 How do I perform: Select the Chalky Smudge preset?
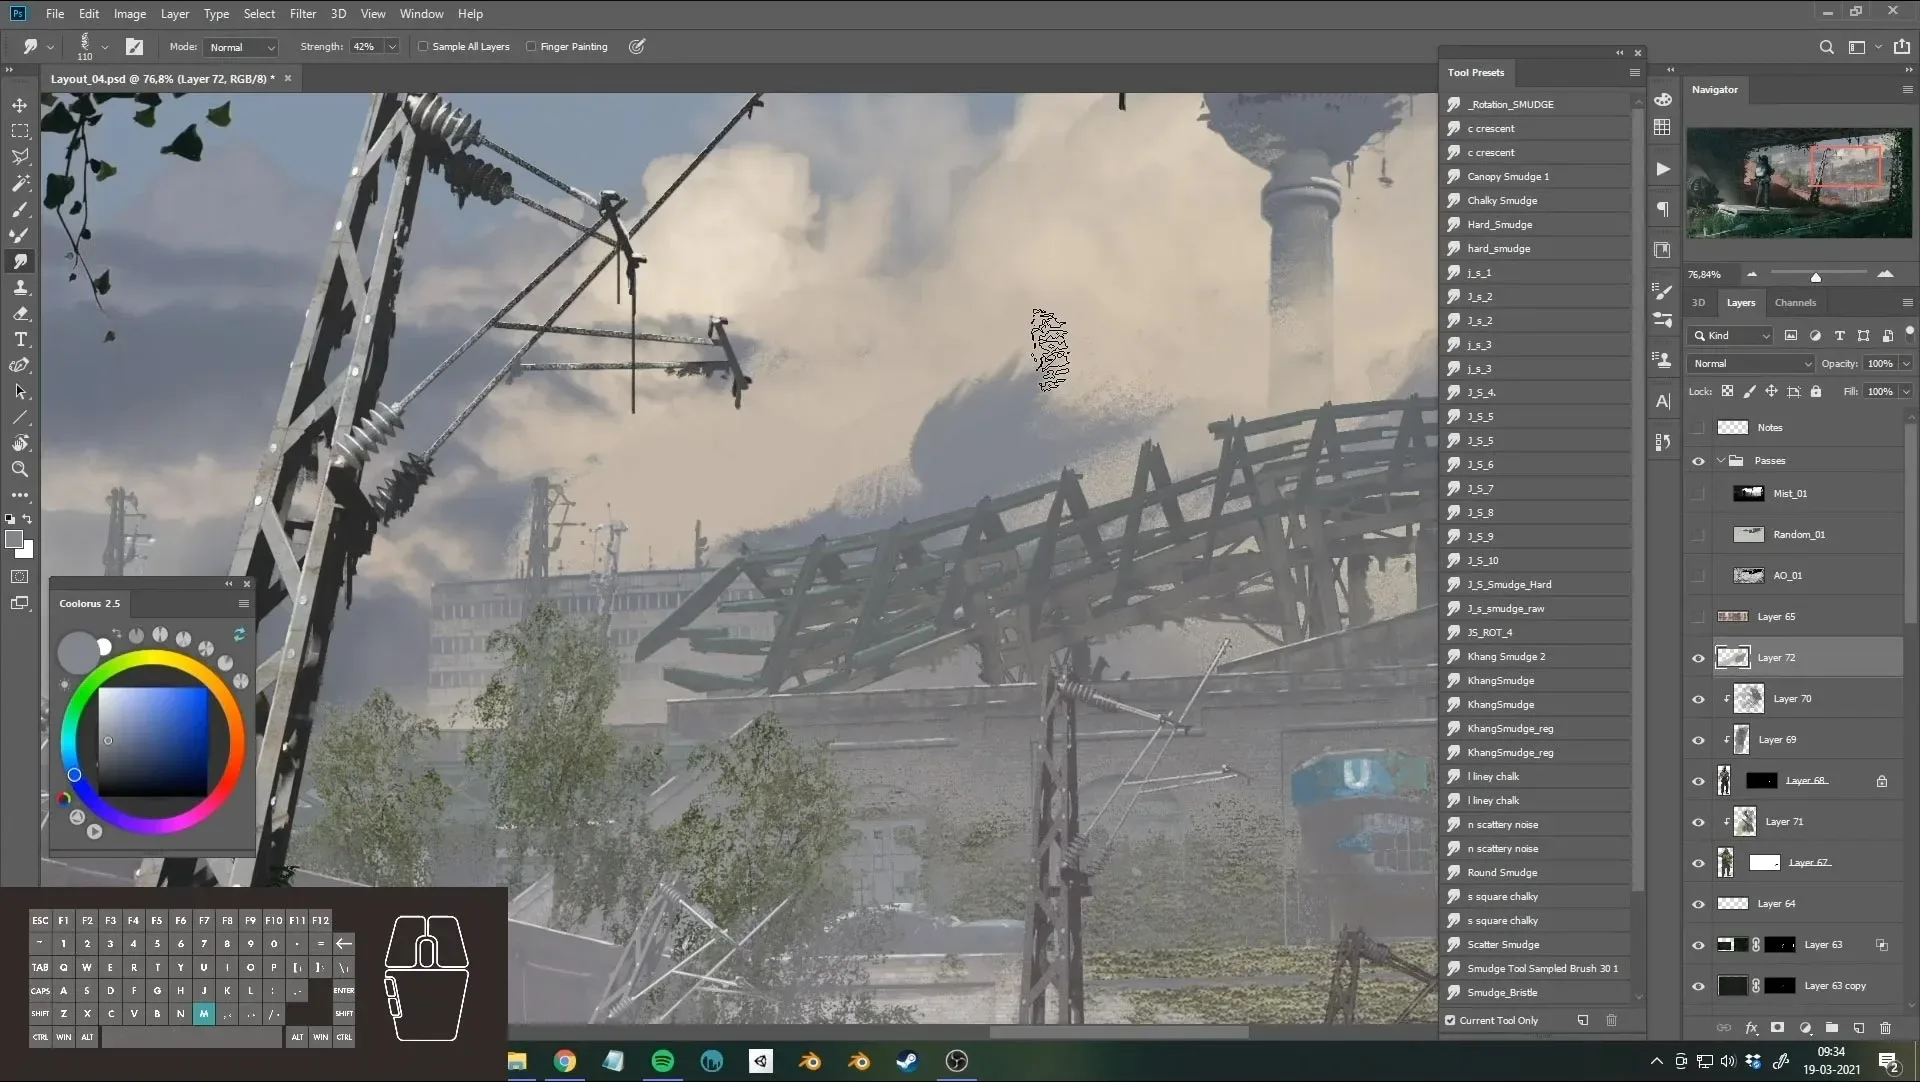[1536, 201]
